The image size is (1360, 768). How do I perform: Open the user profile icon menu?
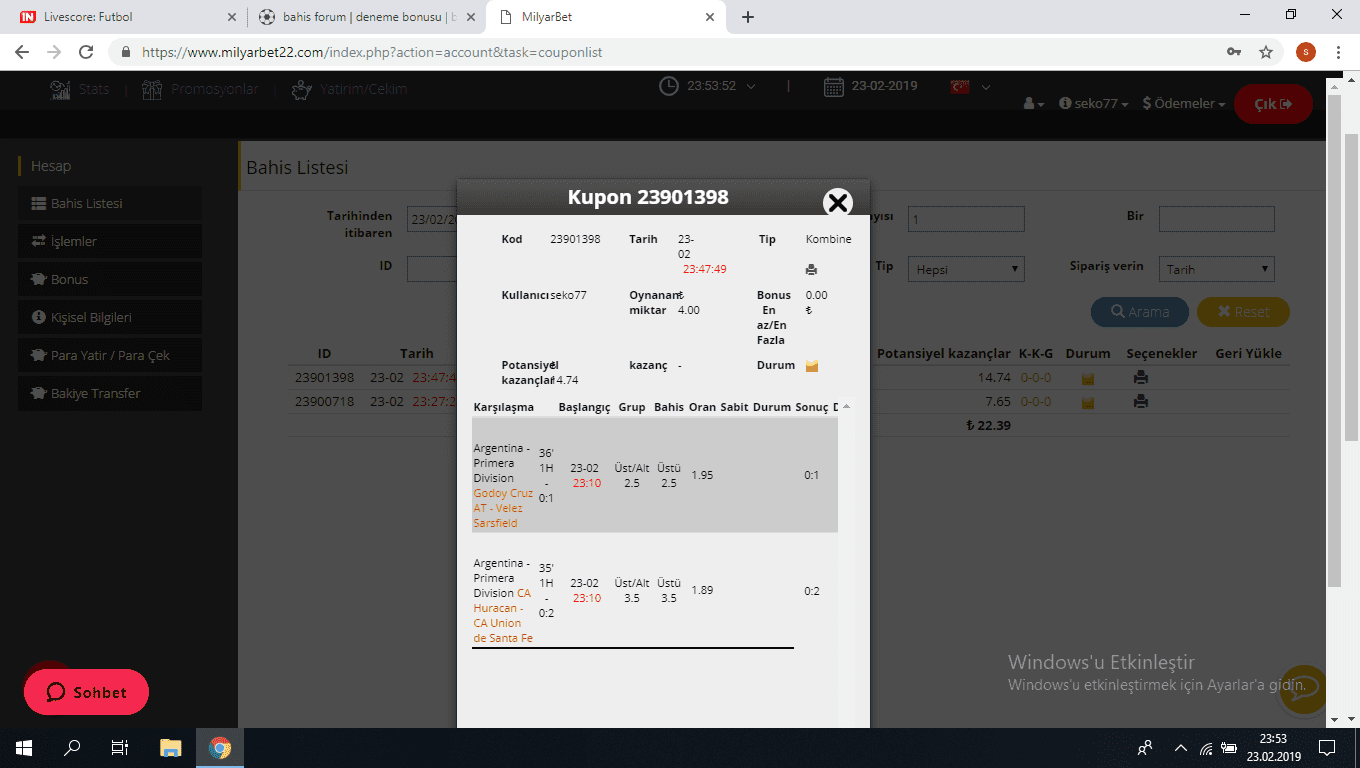pyautogui.click(x=1034, y=104)
